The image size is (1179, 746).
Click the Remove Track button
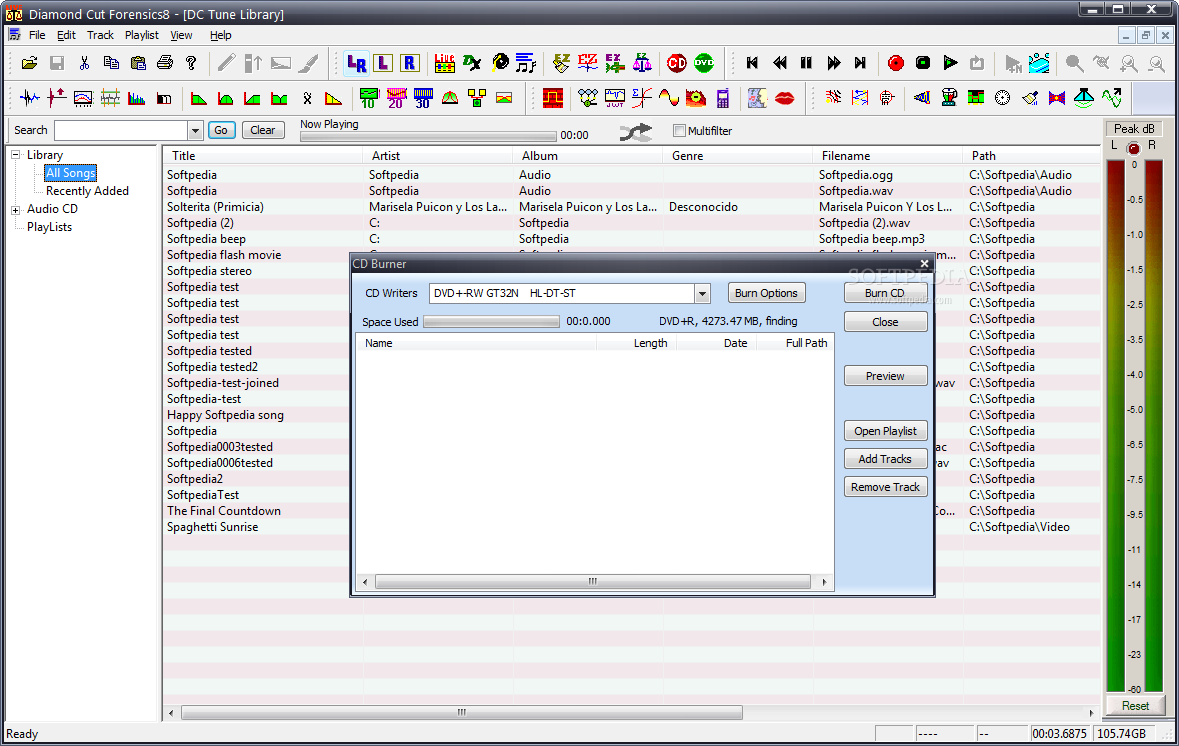pos(885,487)
